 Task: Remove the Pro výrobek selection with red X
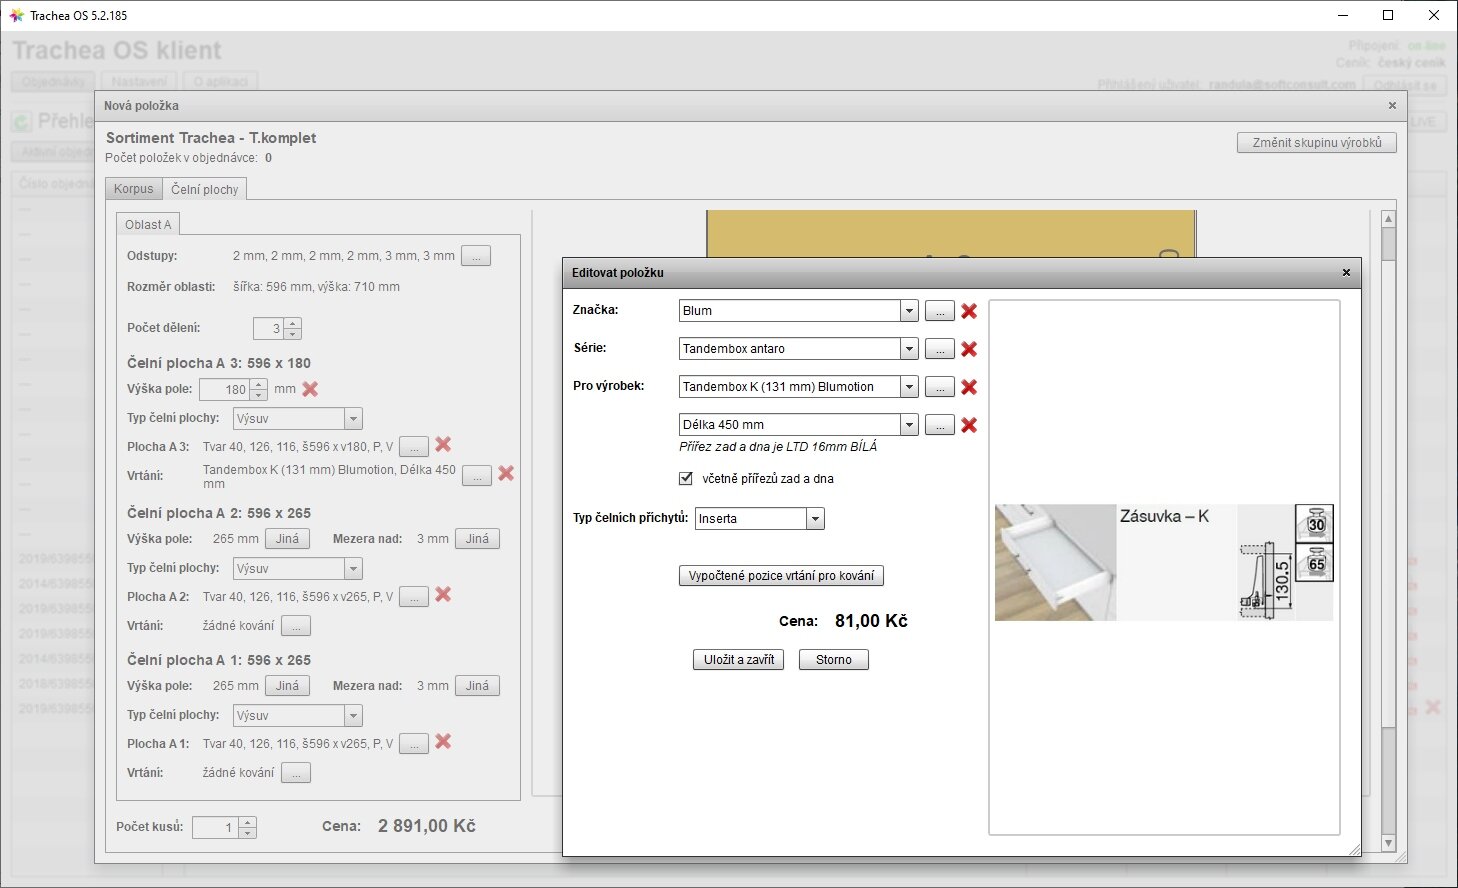tap(968, 387)
